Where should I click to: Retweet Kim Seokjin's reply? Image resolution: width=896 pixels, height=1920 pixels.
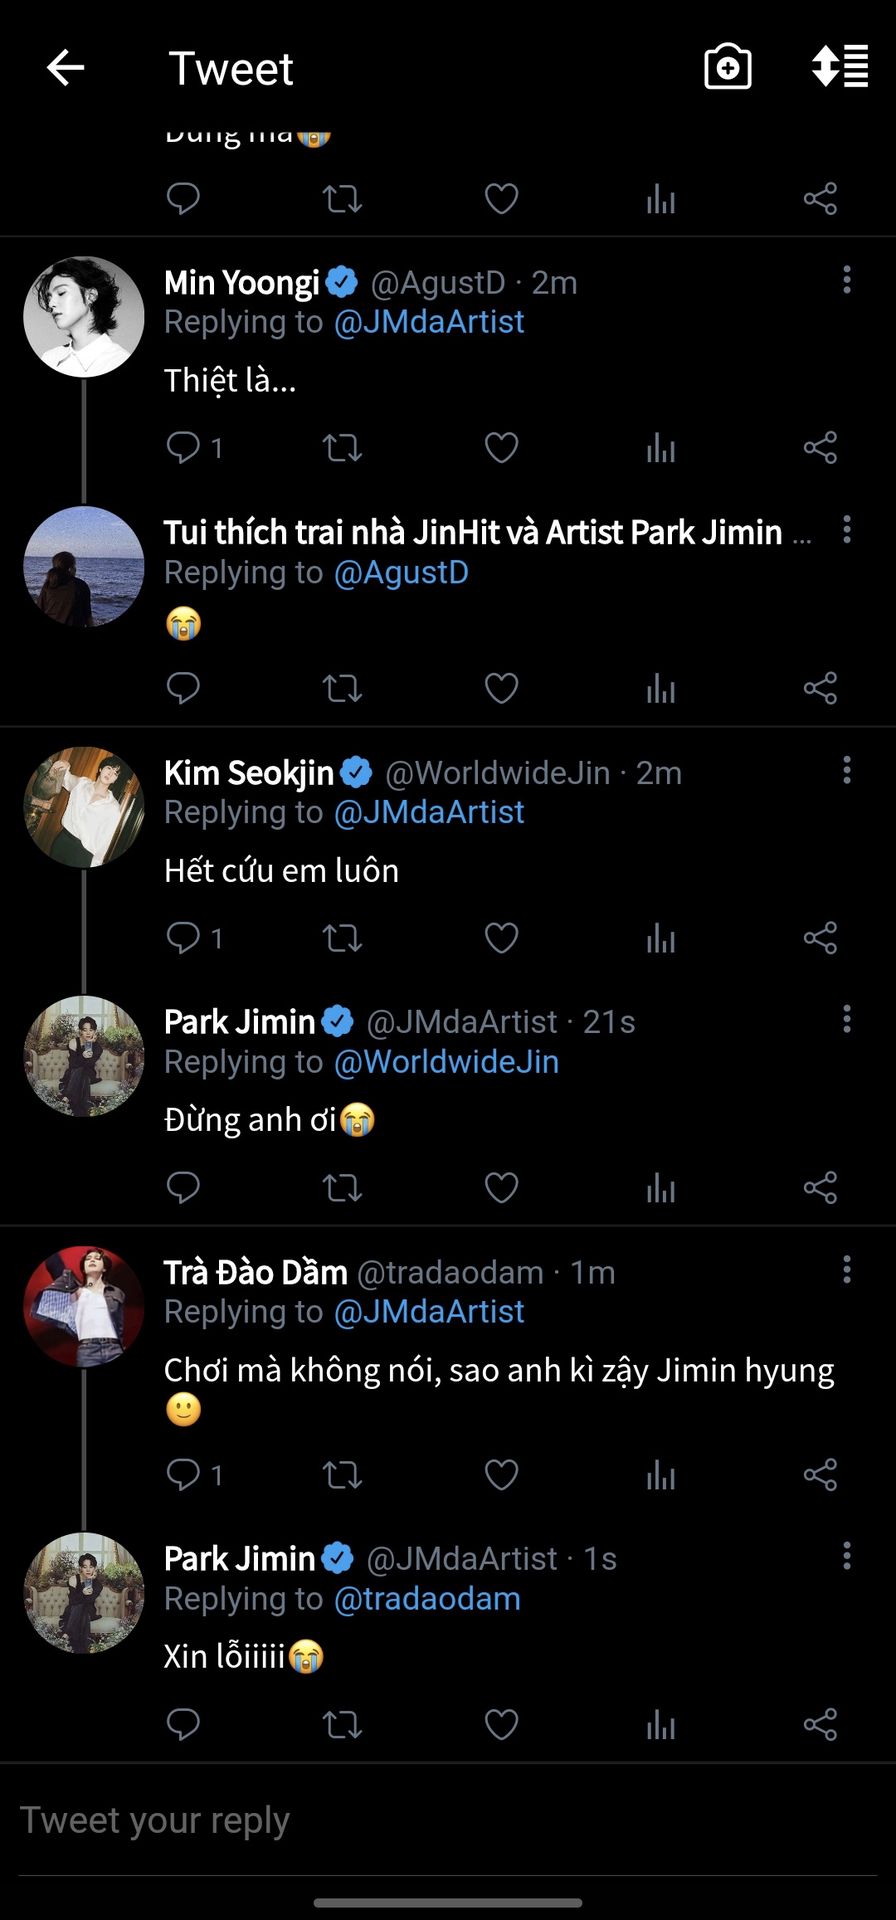(x=342, y=938)
